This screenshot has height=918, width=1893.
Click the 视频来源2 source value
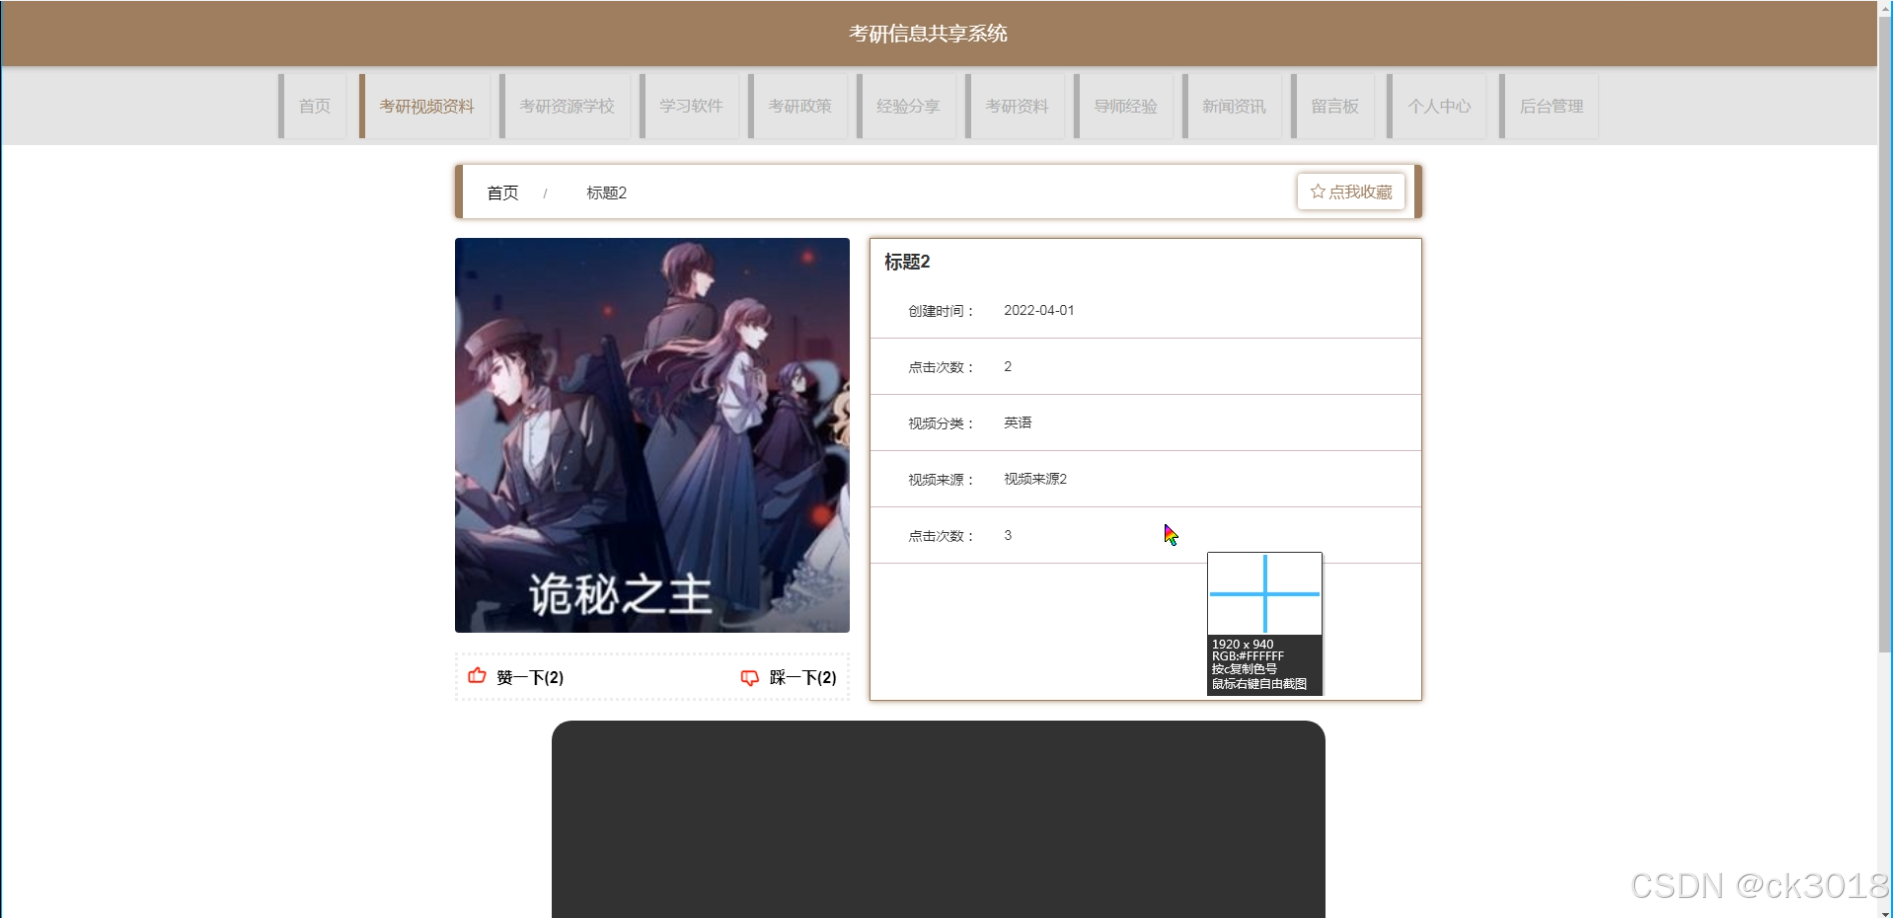(x=1035, y=479)
